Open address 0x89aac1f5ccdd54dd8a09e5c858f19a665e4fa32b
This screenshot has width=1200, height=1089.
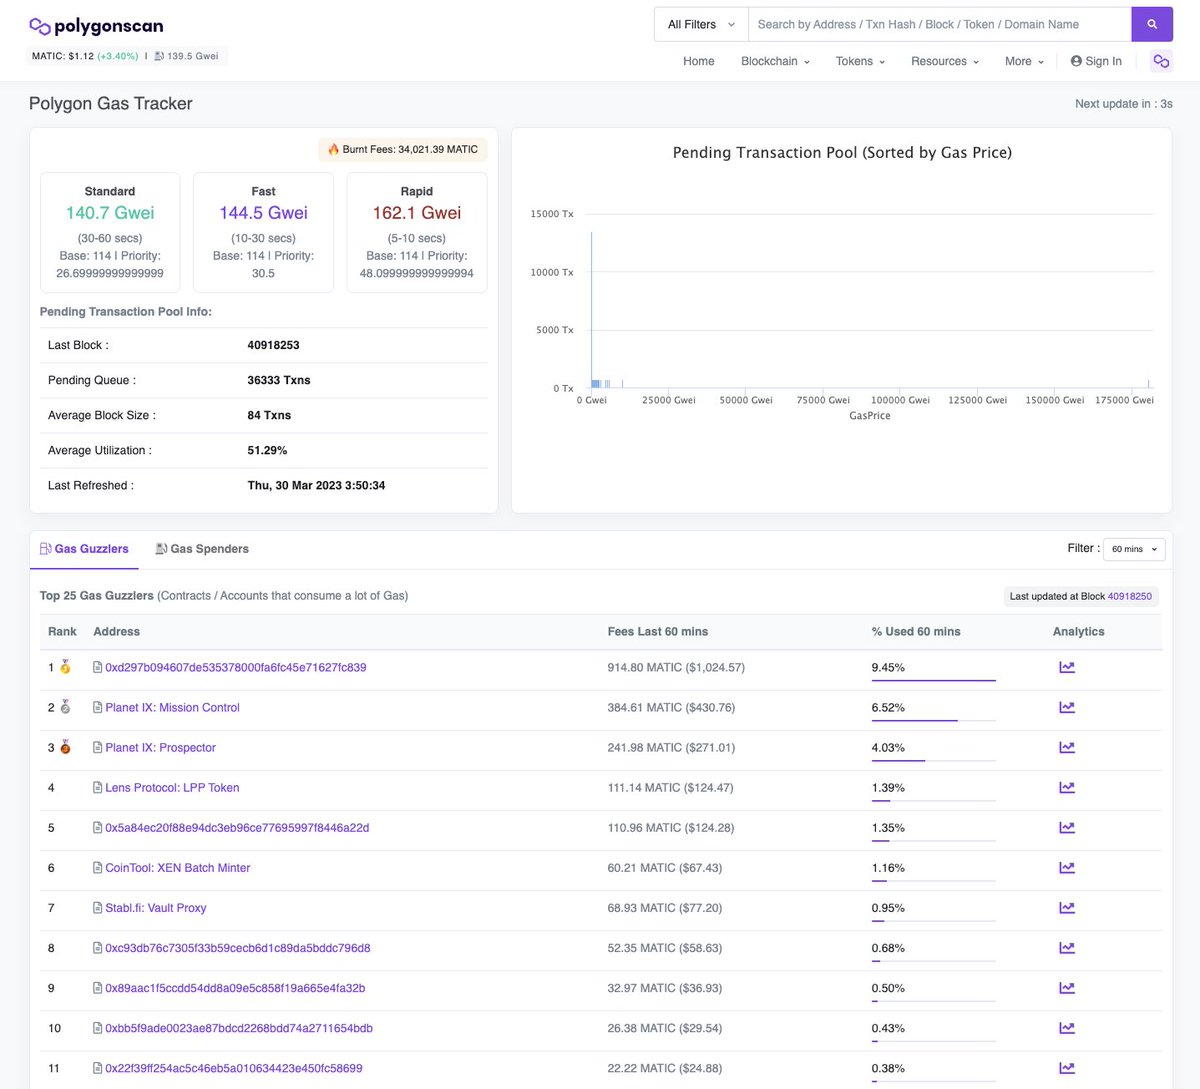click(x=235, y=987)
